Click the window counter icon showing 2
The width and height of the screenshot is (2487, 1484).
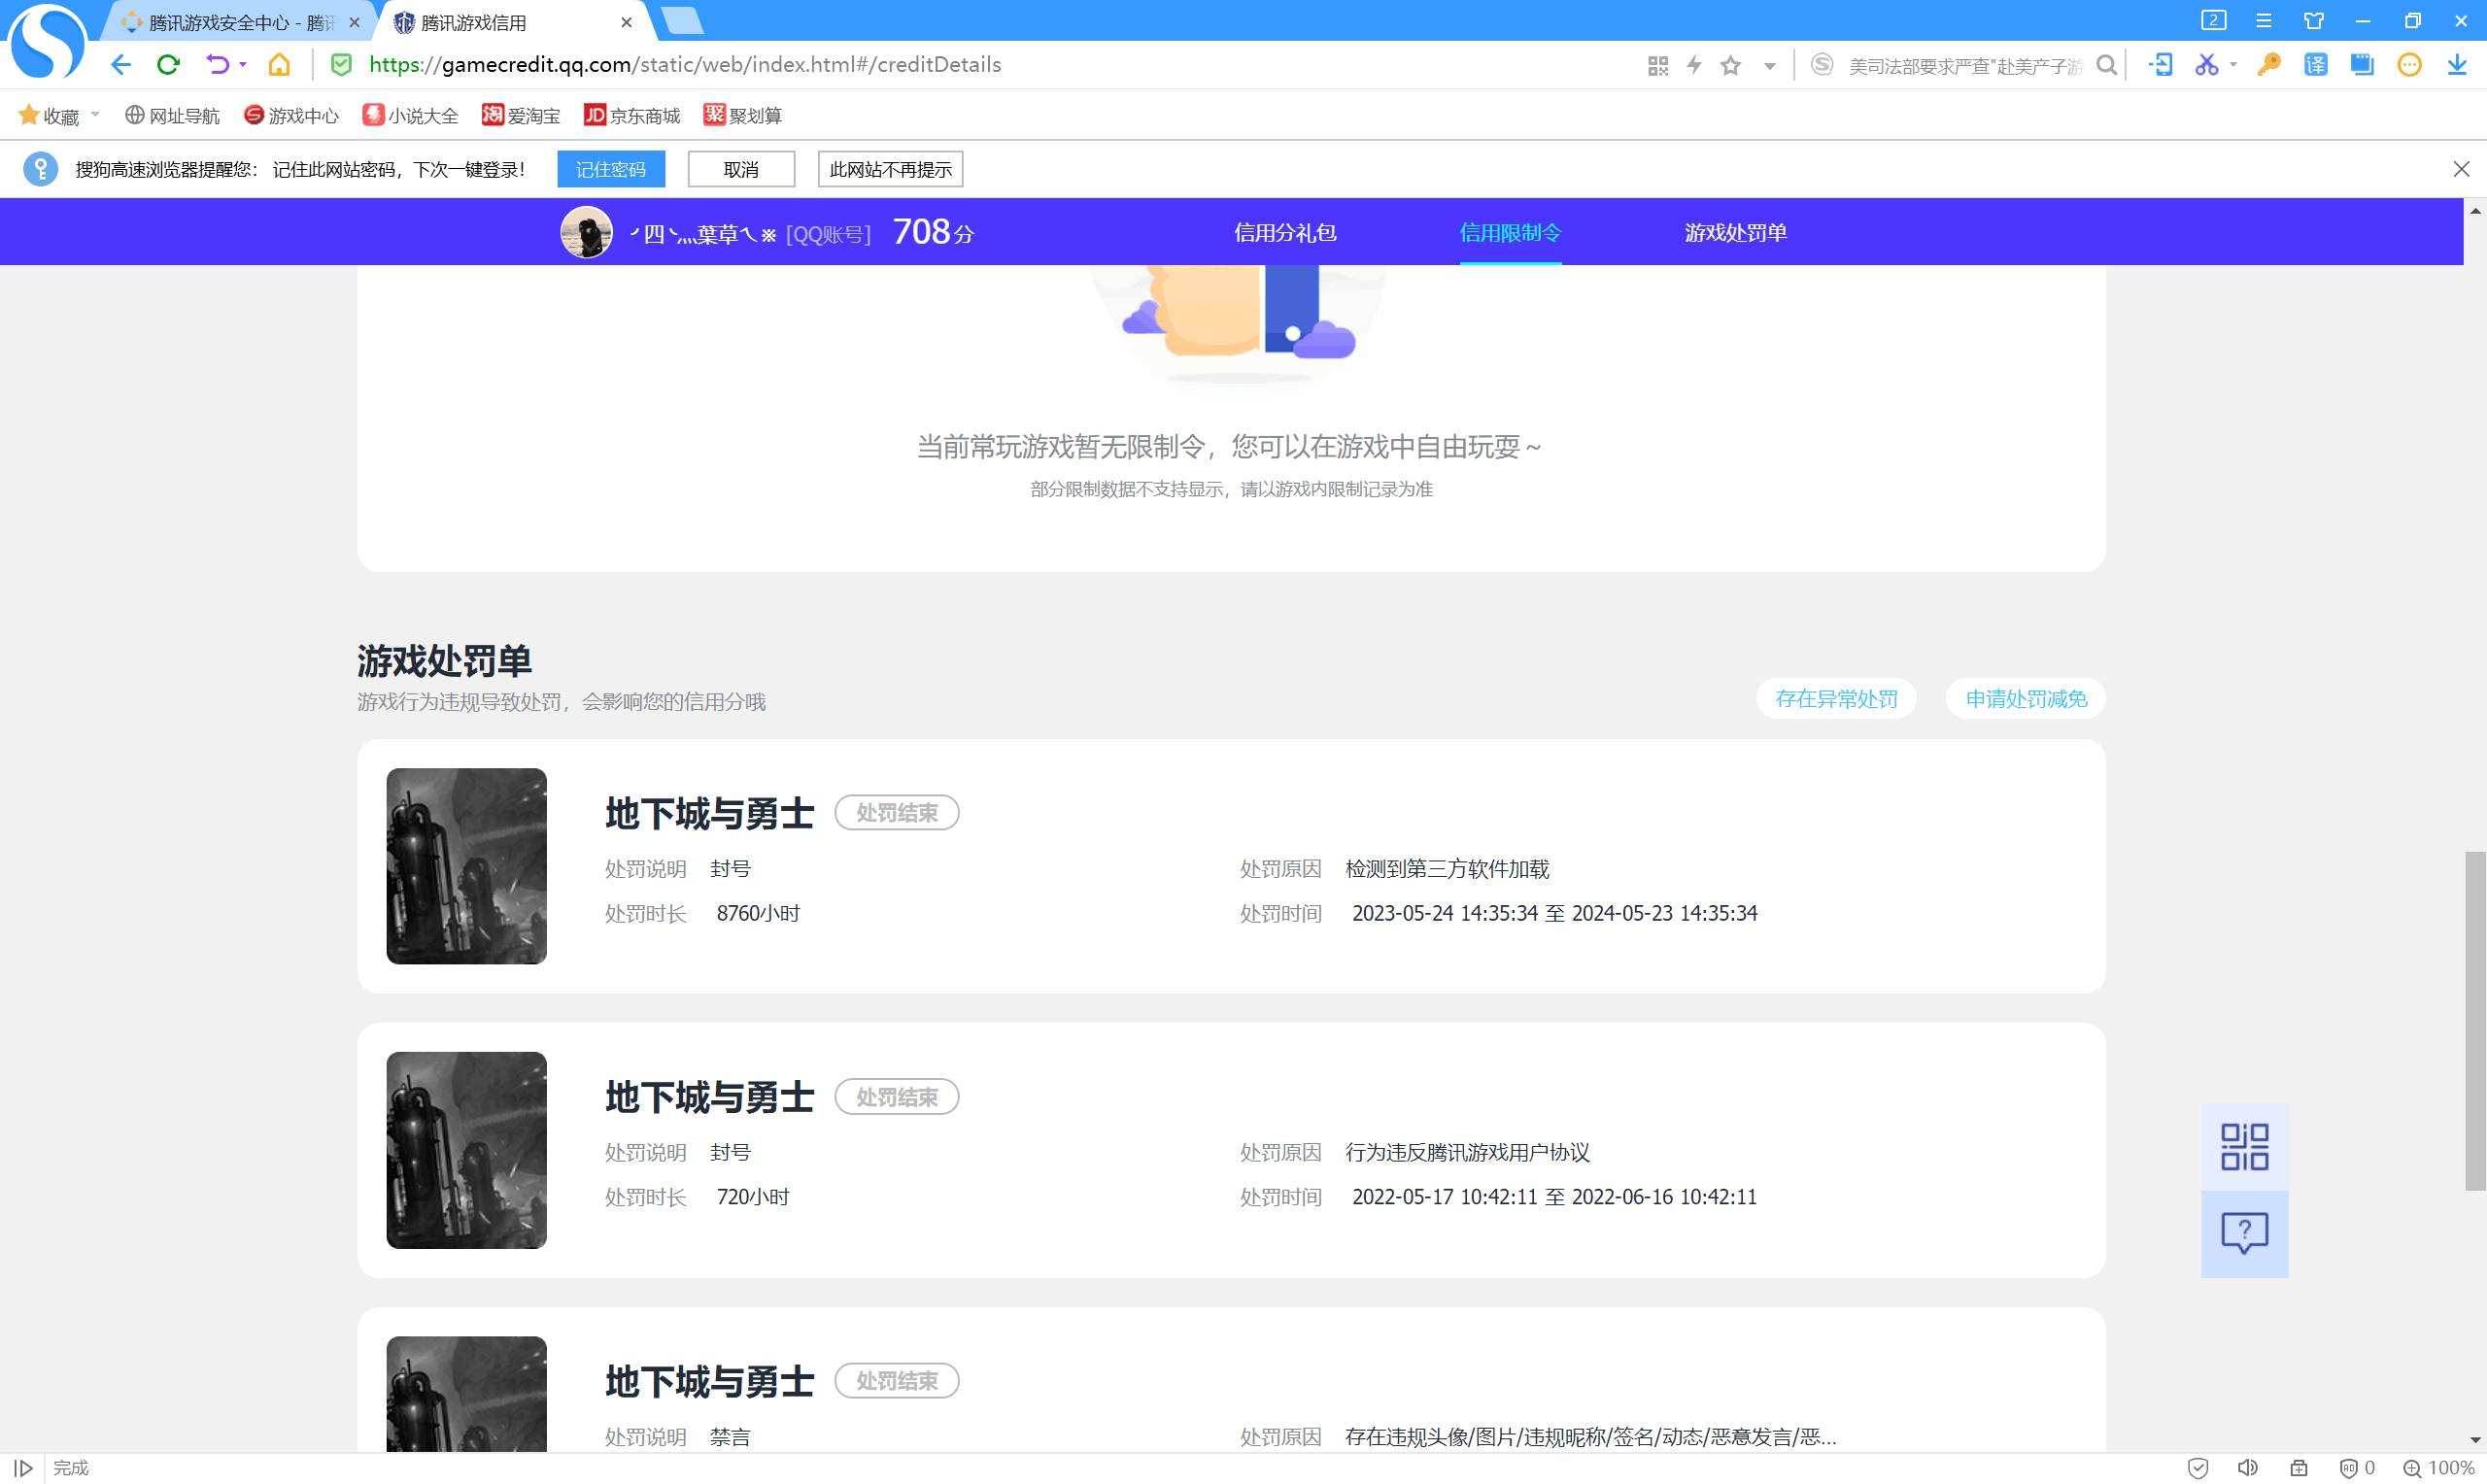coord(2214,20)
